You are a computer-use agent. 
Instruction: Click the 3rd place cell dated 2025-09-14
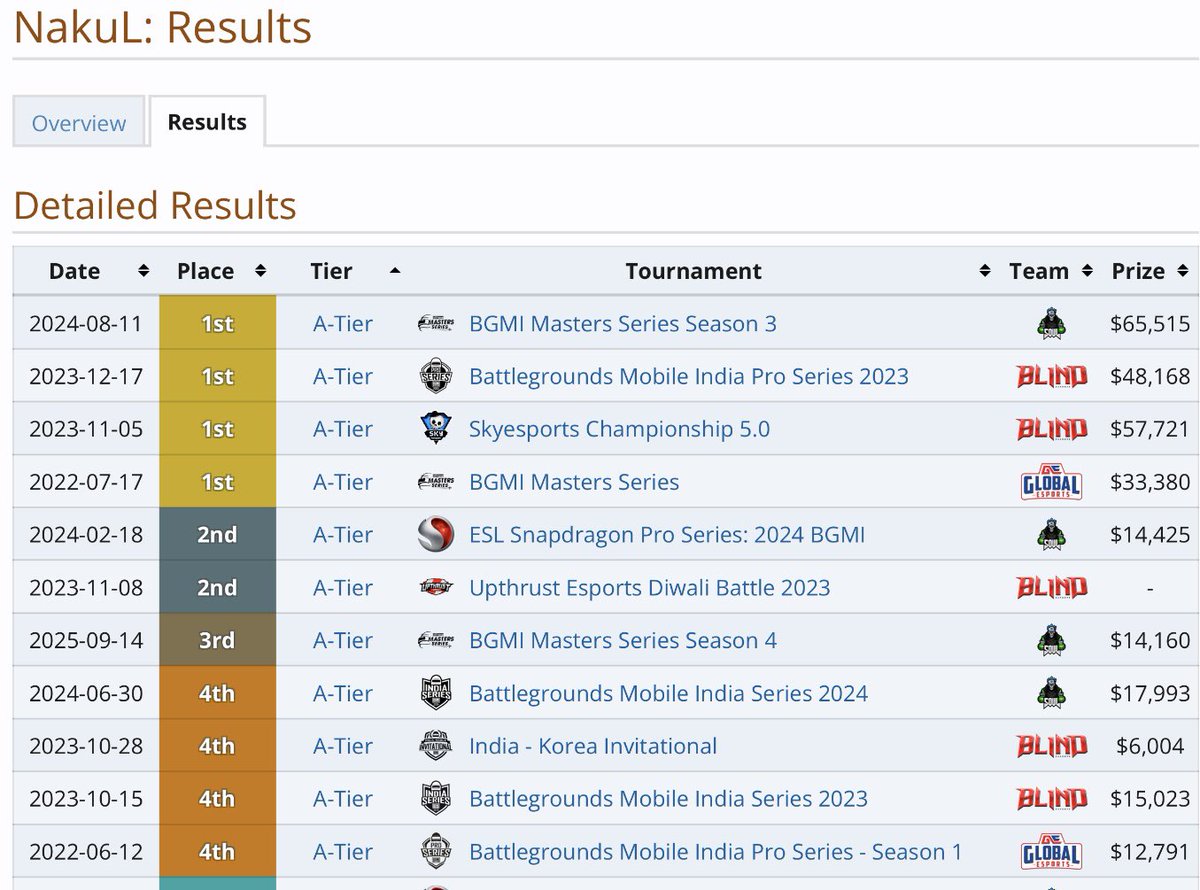pyautogui.click(x=218, y=640)
